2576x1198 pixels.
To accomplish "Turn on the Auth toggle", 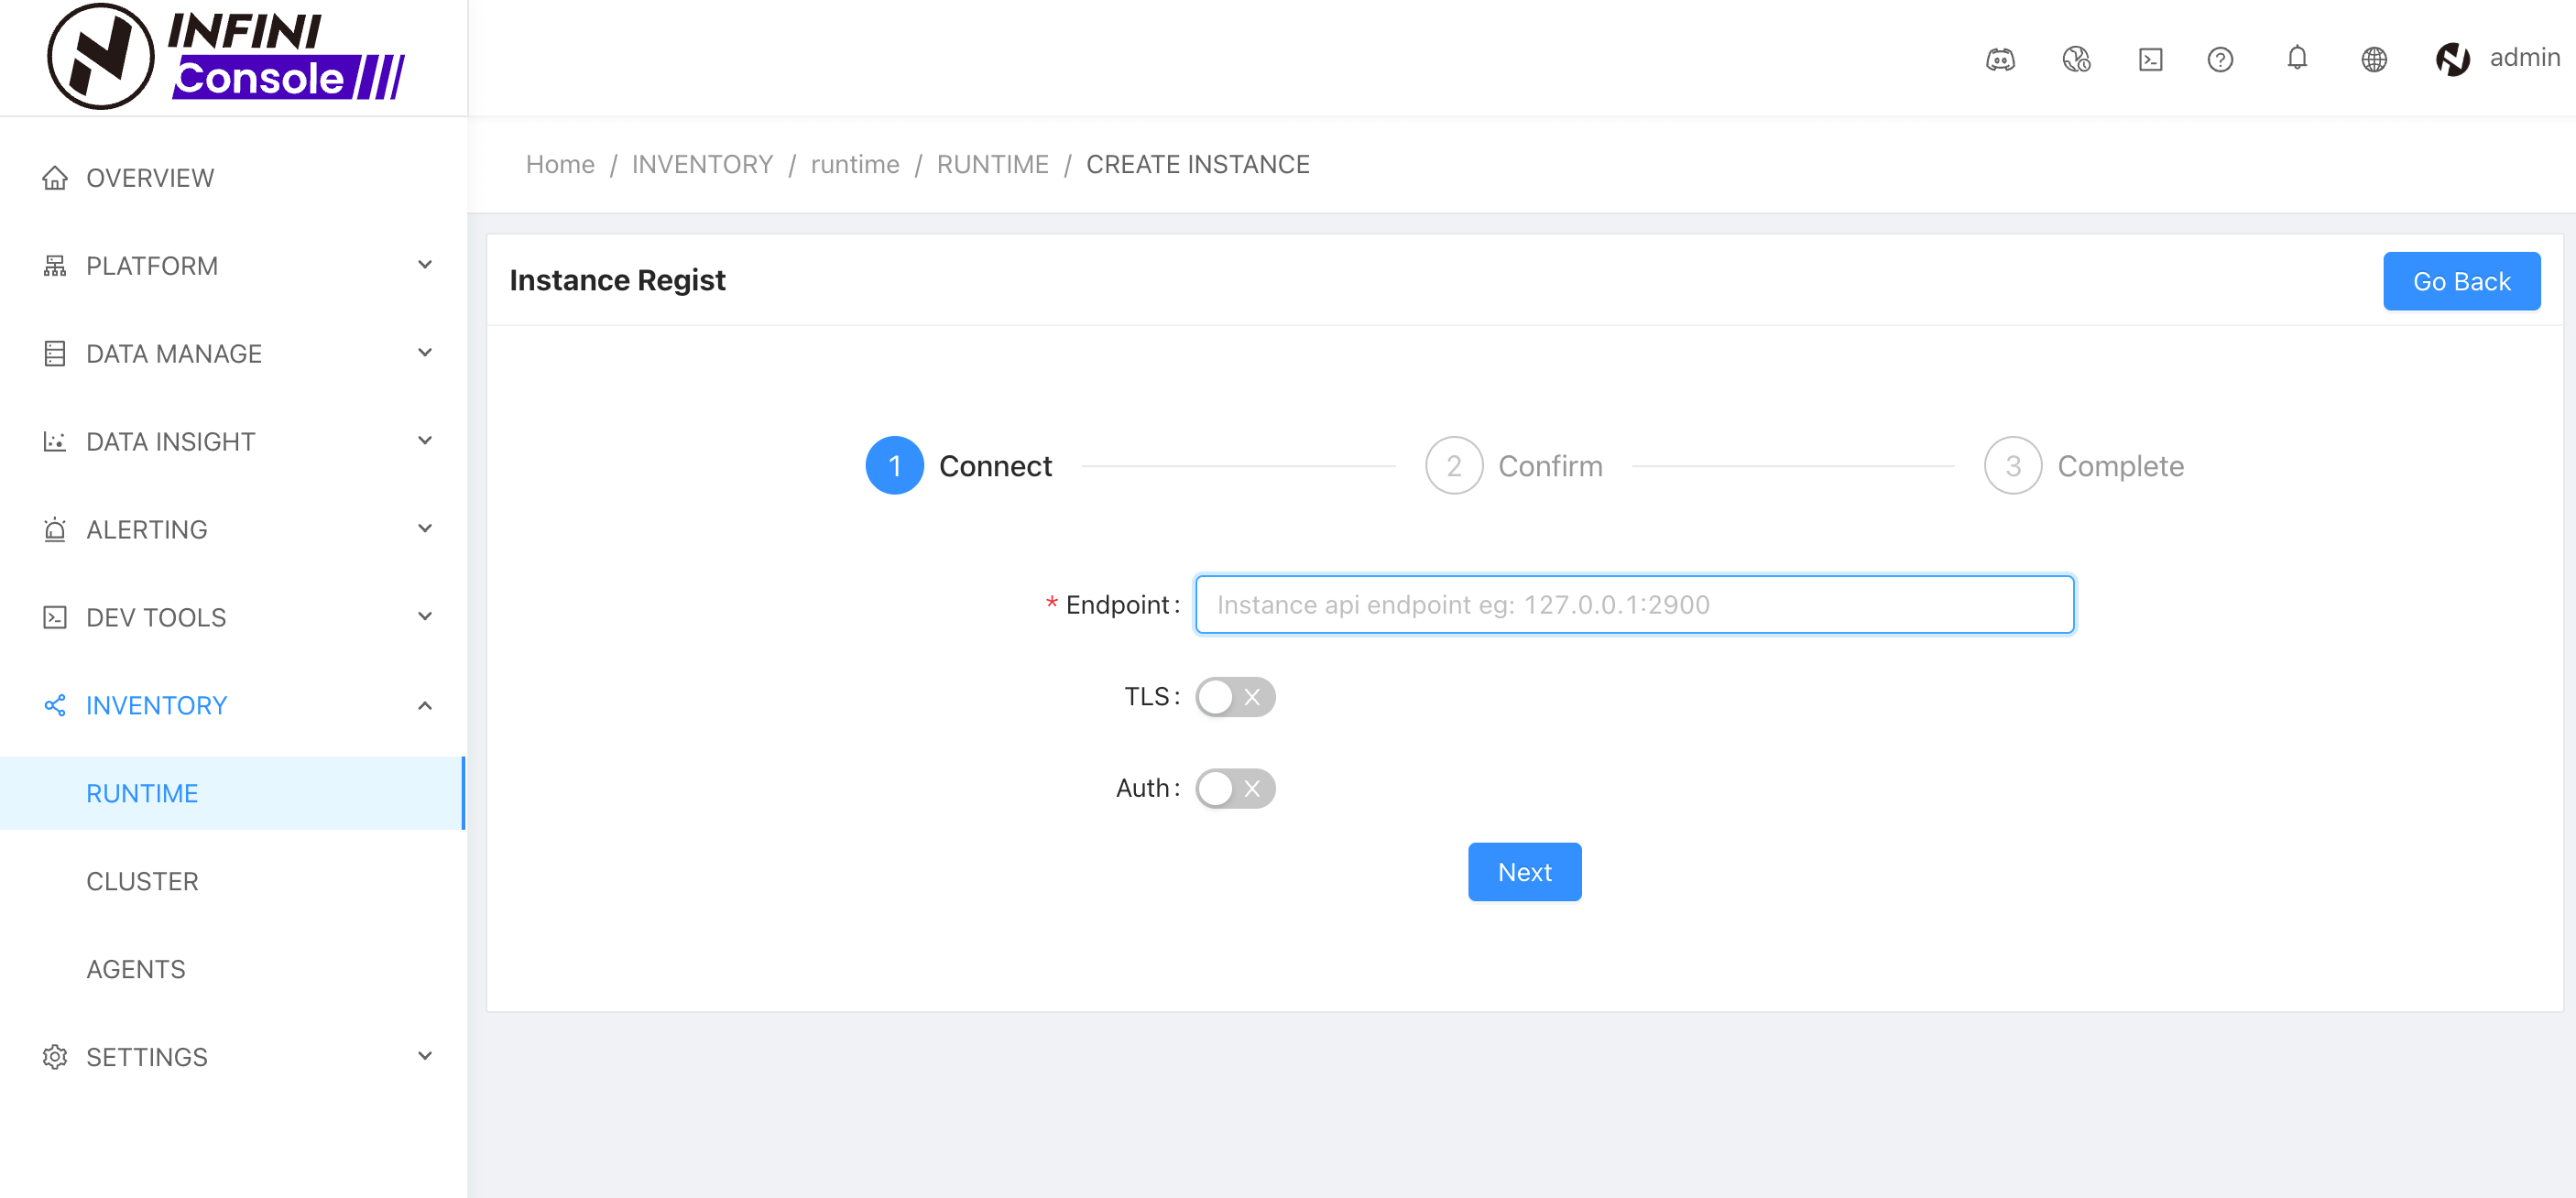I will tap(1234, 788).
